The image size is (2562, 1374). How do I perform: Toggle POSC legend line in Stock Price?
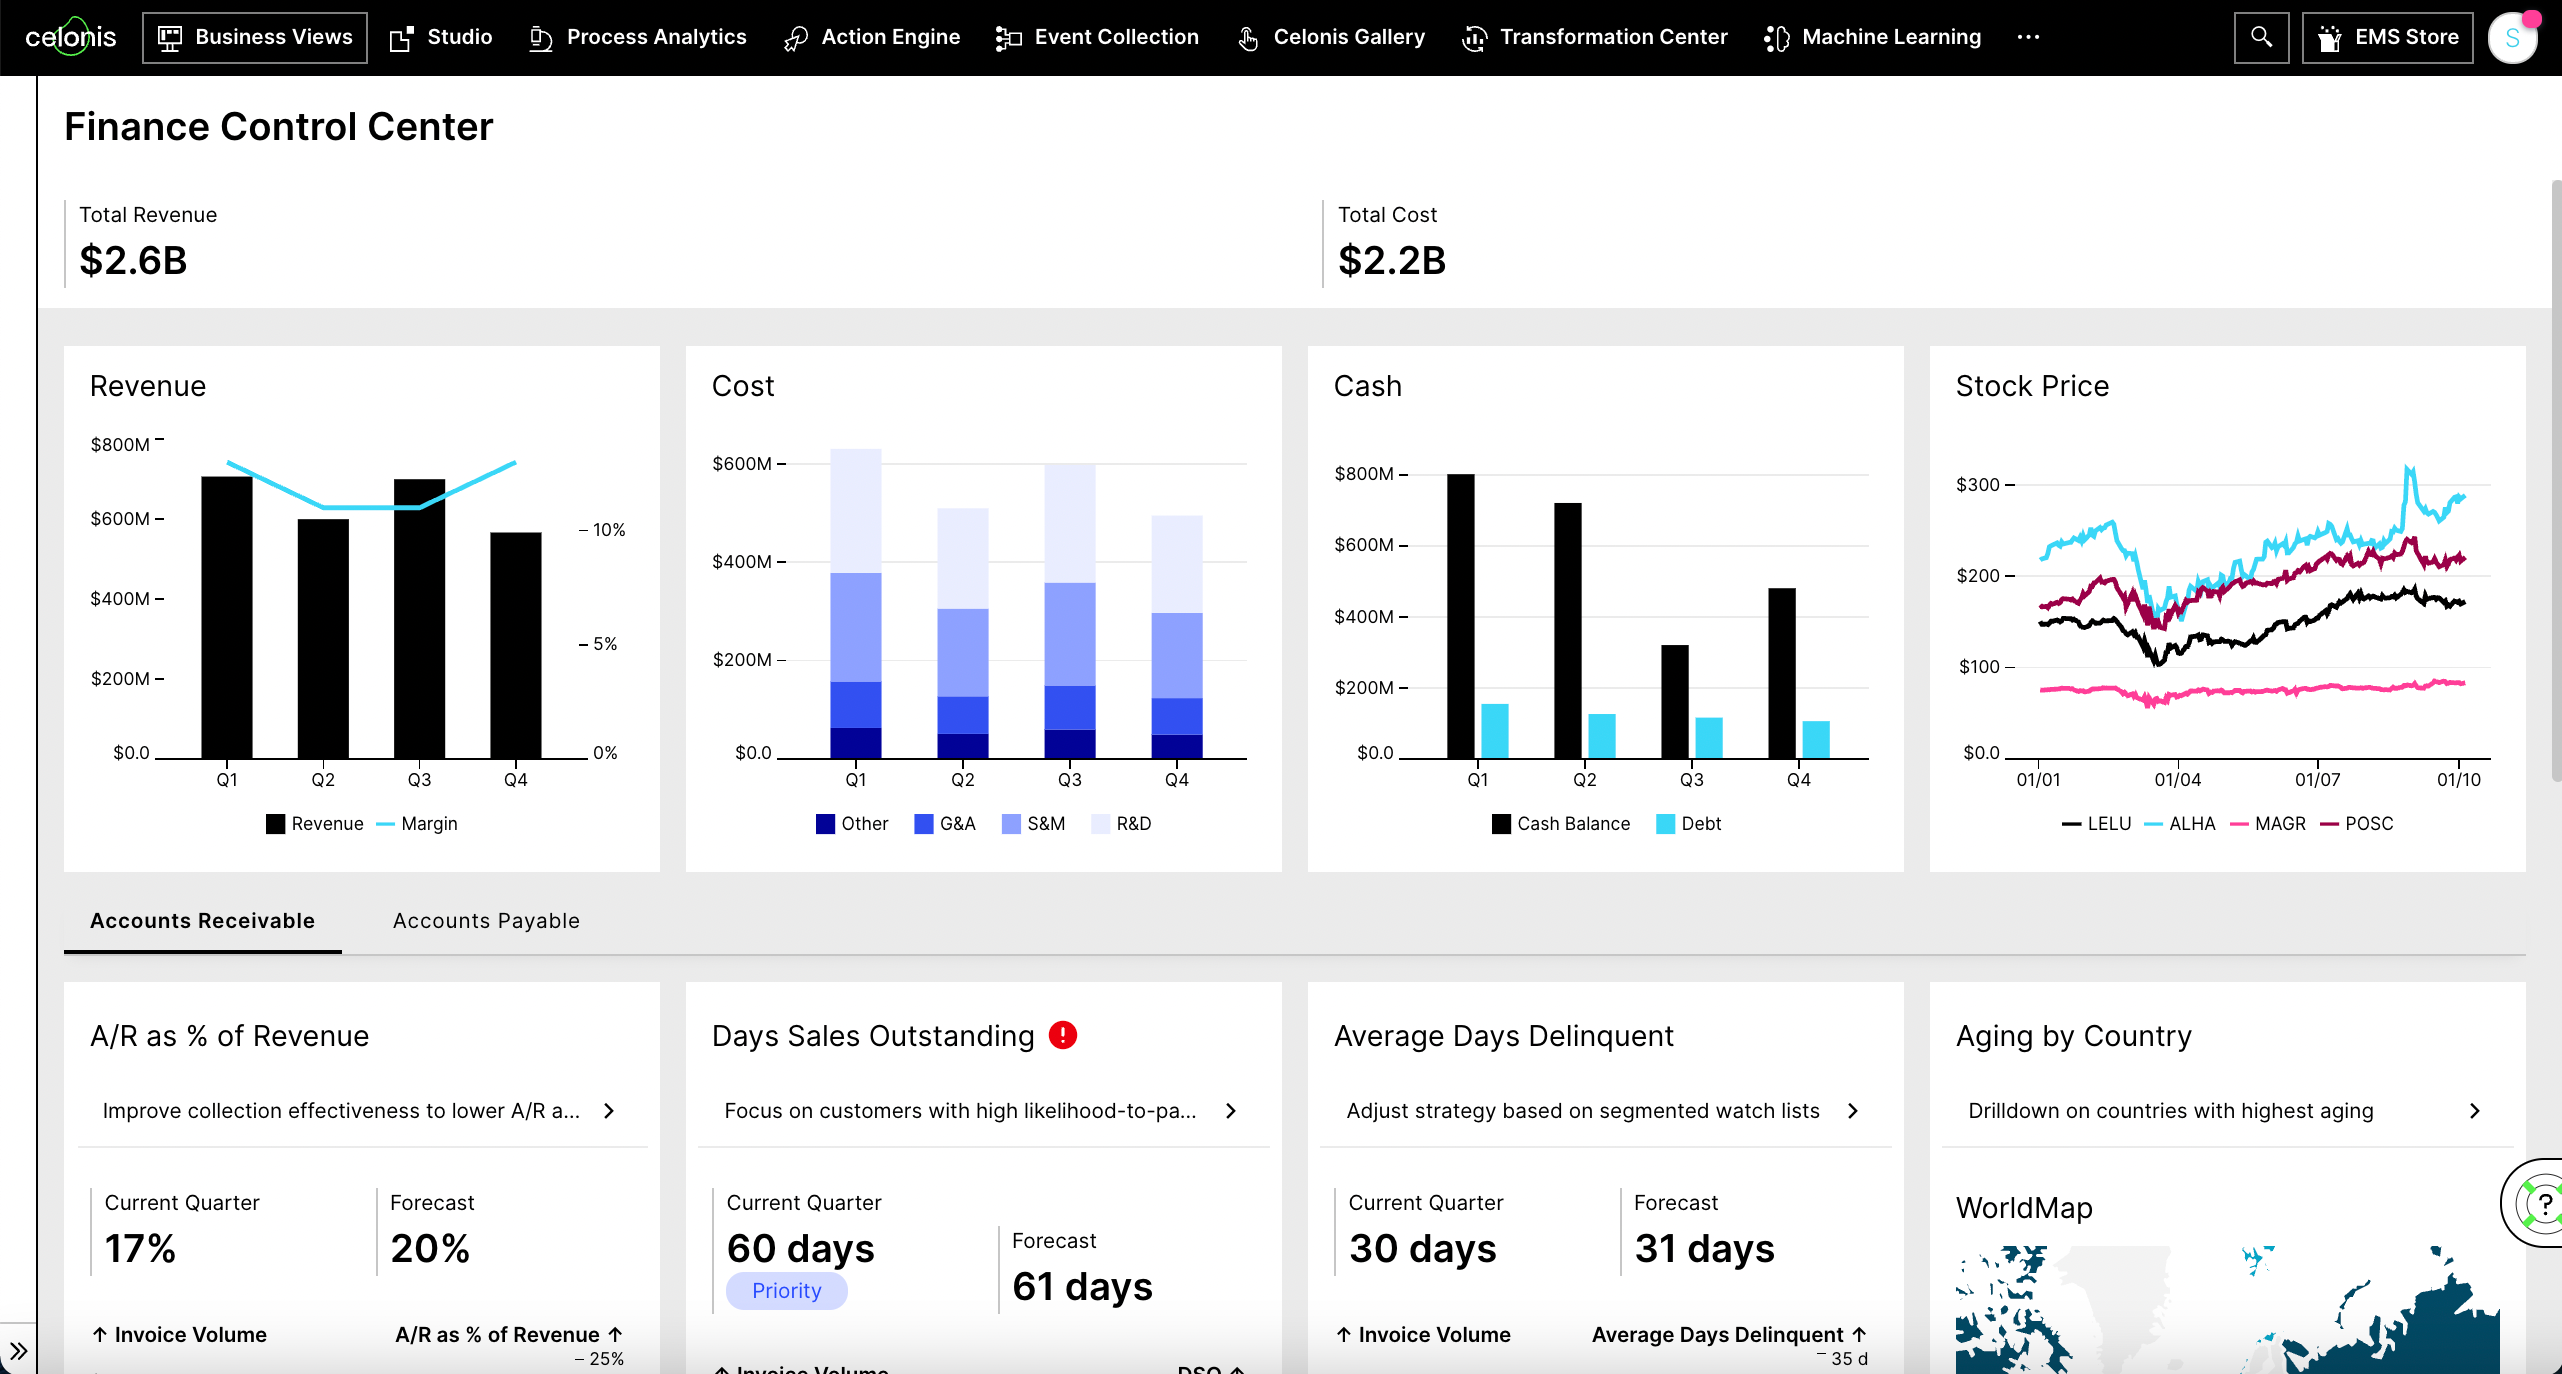(x=2330, y=824)
